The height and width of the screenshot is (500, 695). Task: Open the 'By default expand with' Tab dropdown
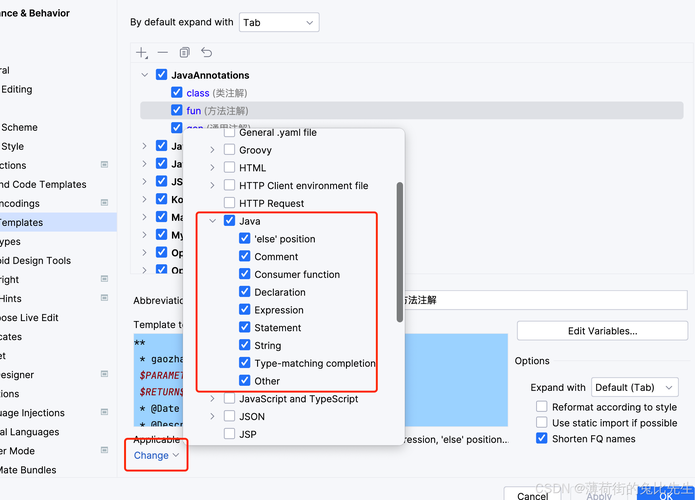[x=279, y=22]
